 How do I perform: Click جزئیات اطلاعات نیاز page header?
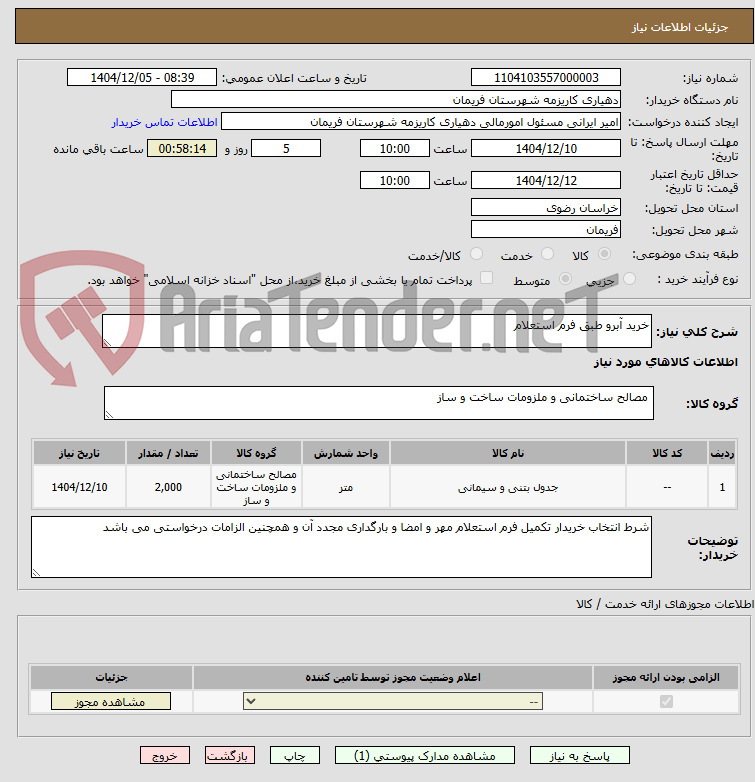[680, 27]
